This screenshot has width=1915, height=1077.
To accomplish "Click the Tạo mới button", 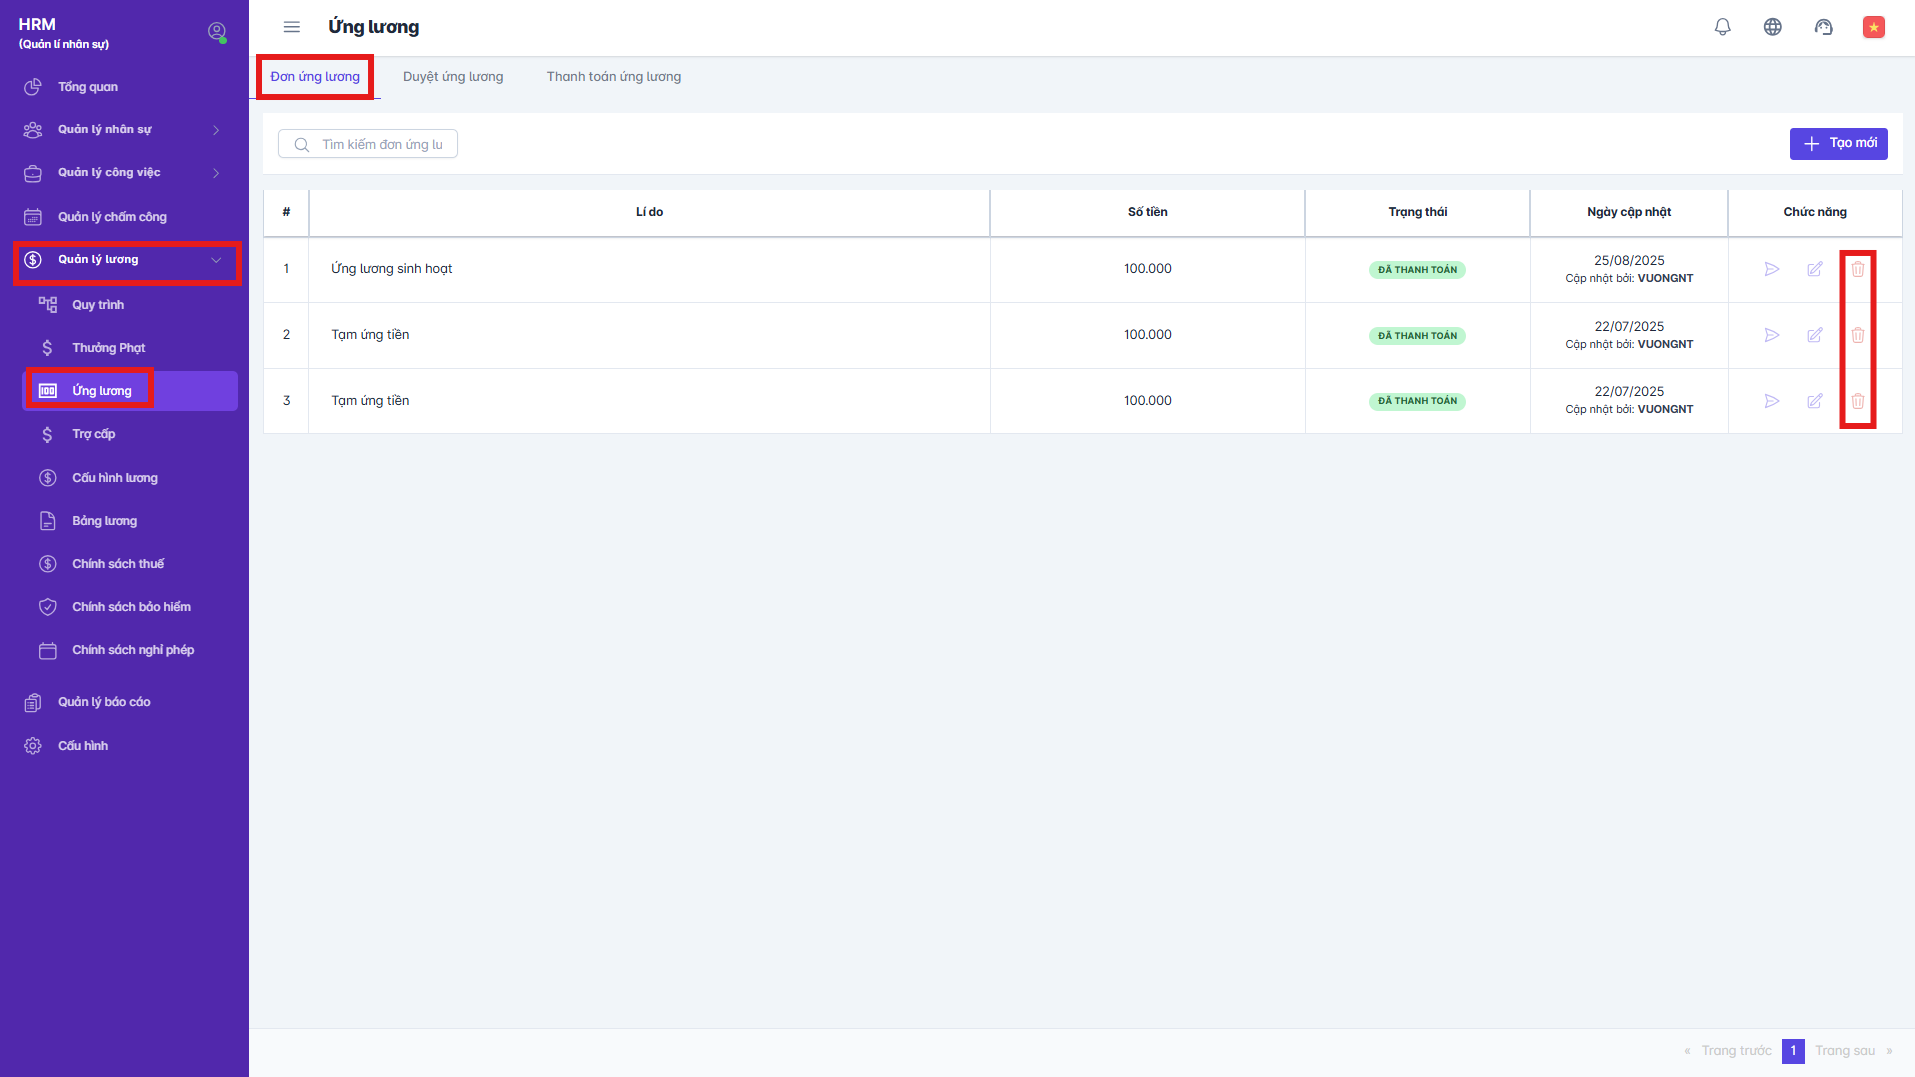I will (1838, 144).
